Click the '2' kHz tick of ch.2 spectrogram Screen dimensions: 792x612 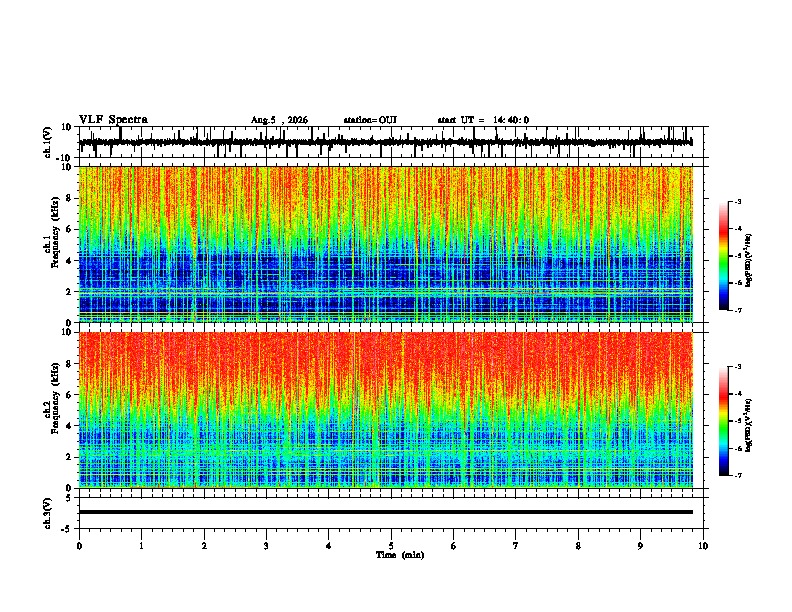click(x=69, y=457)
